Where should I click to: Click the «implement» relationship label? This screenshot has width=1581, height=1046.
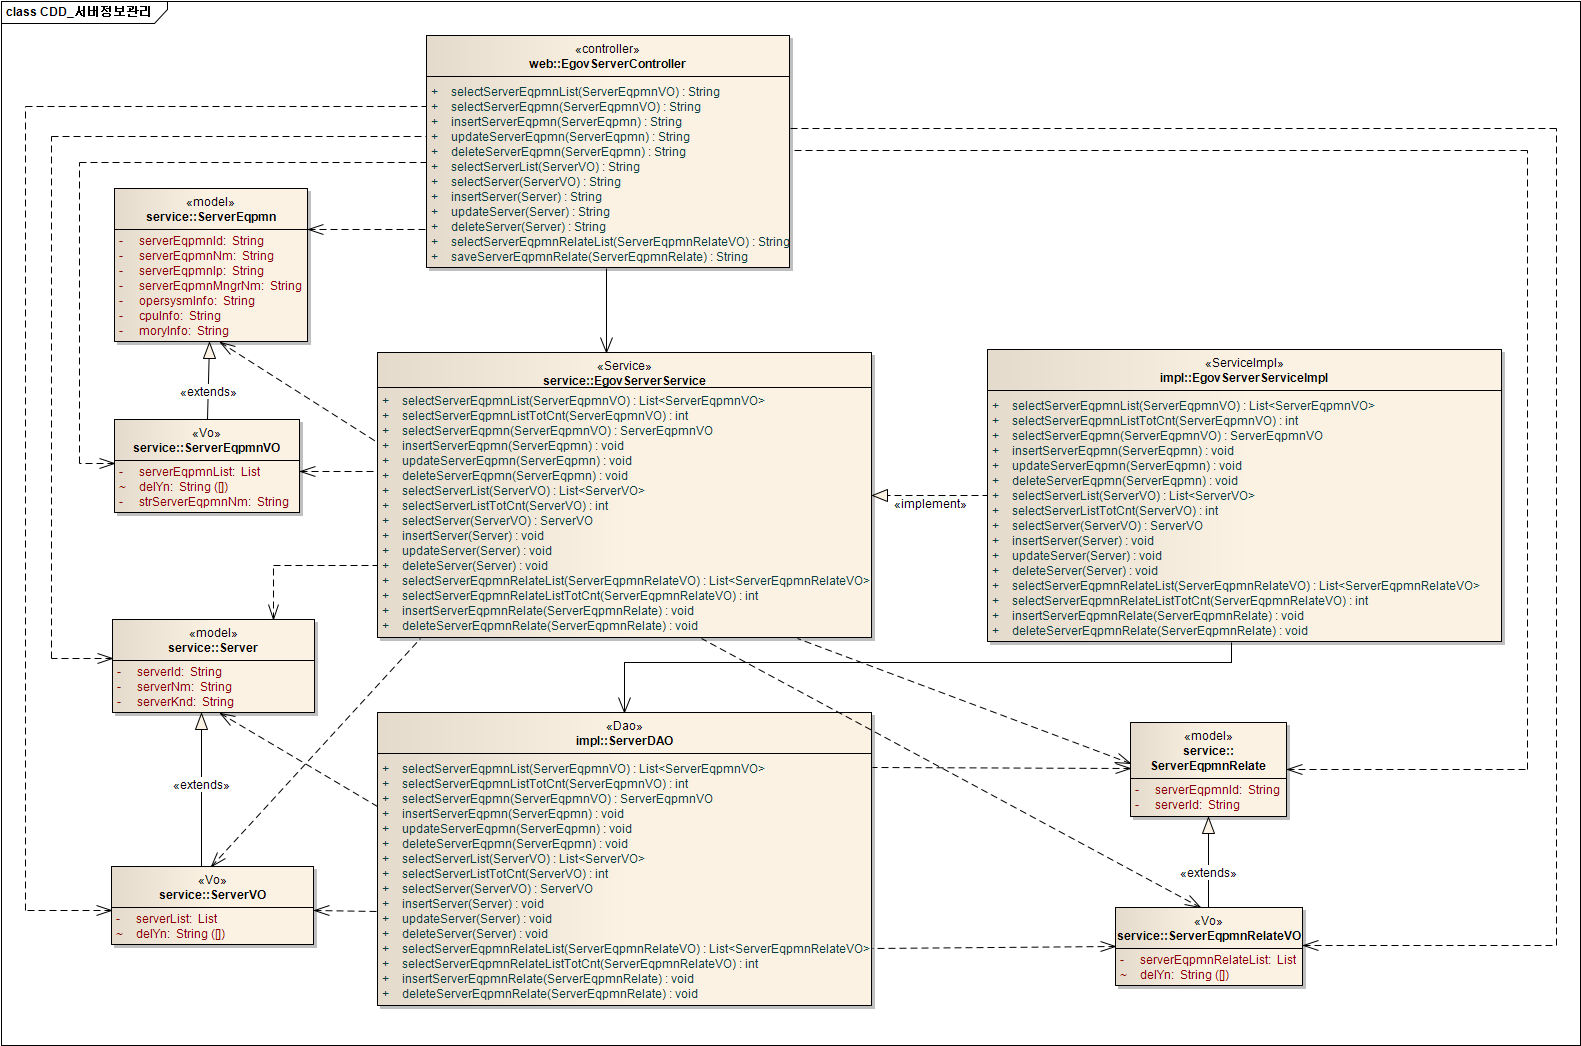click(930, 504)
